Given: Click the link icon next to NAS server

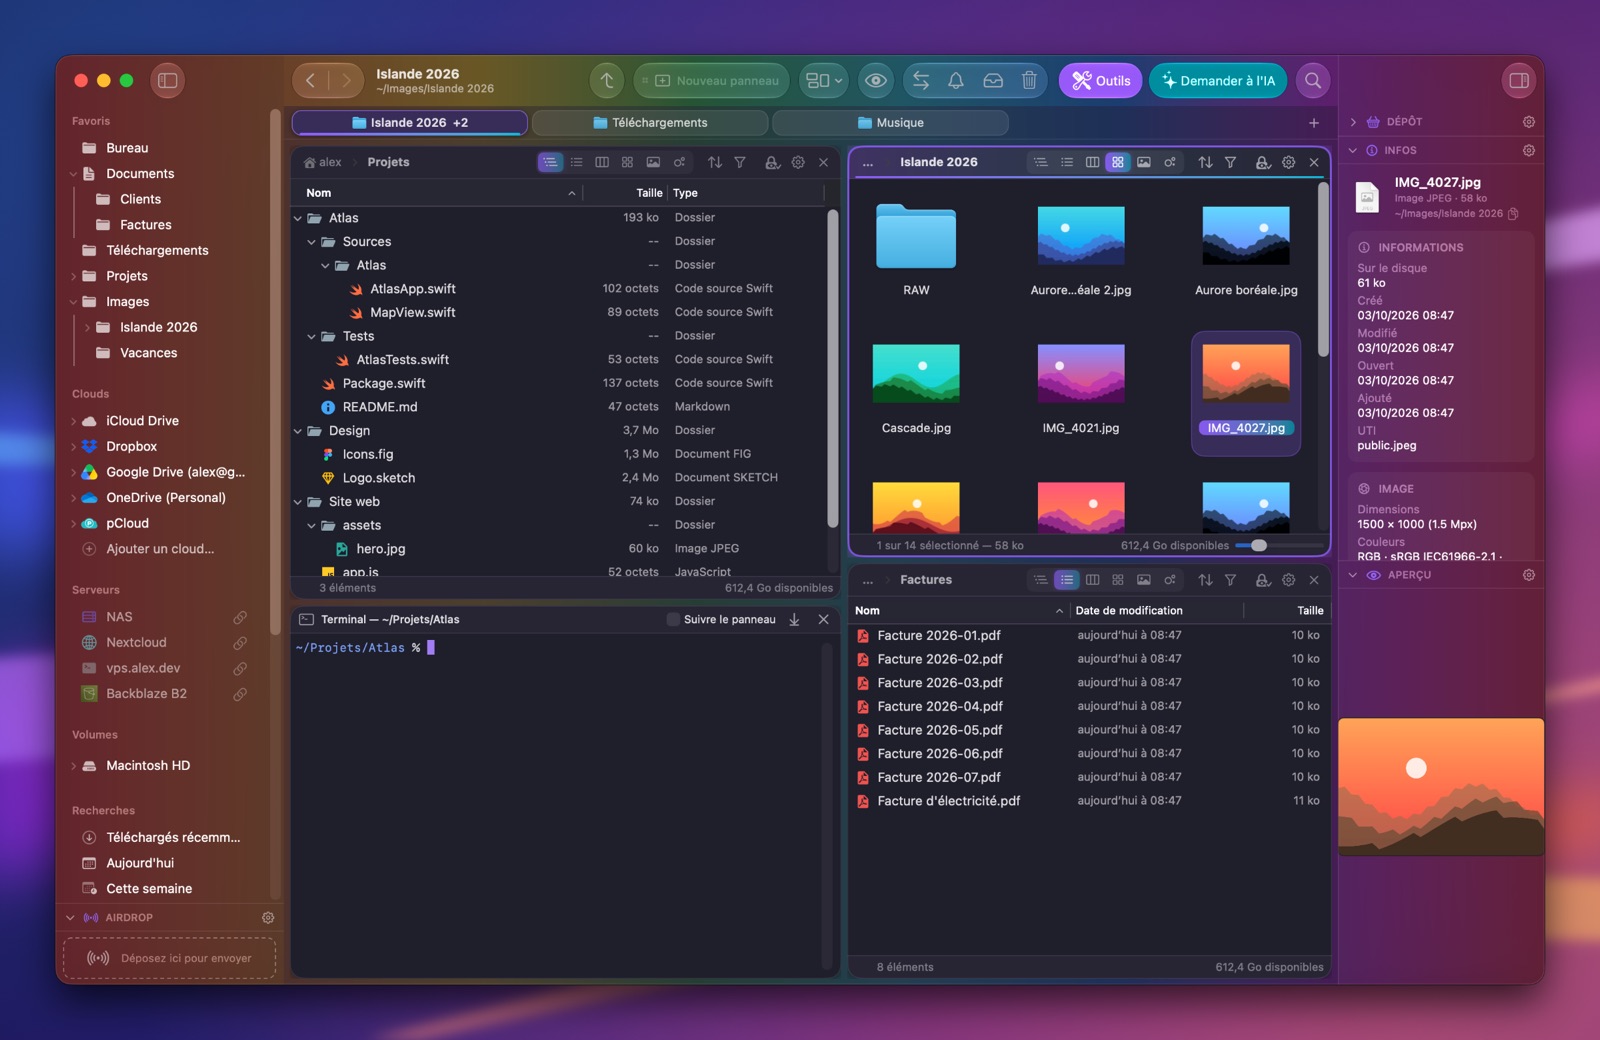Looking at the screenshot, I should (240, 617).
